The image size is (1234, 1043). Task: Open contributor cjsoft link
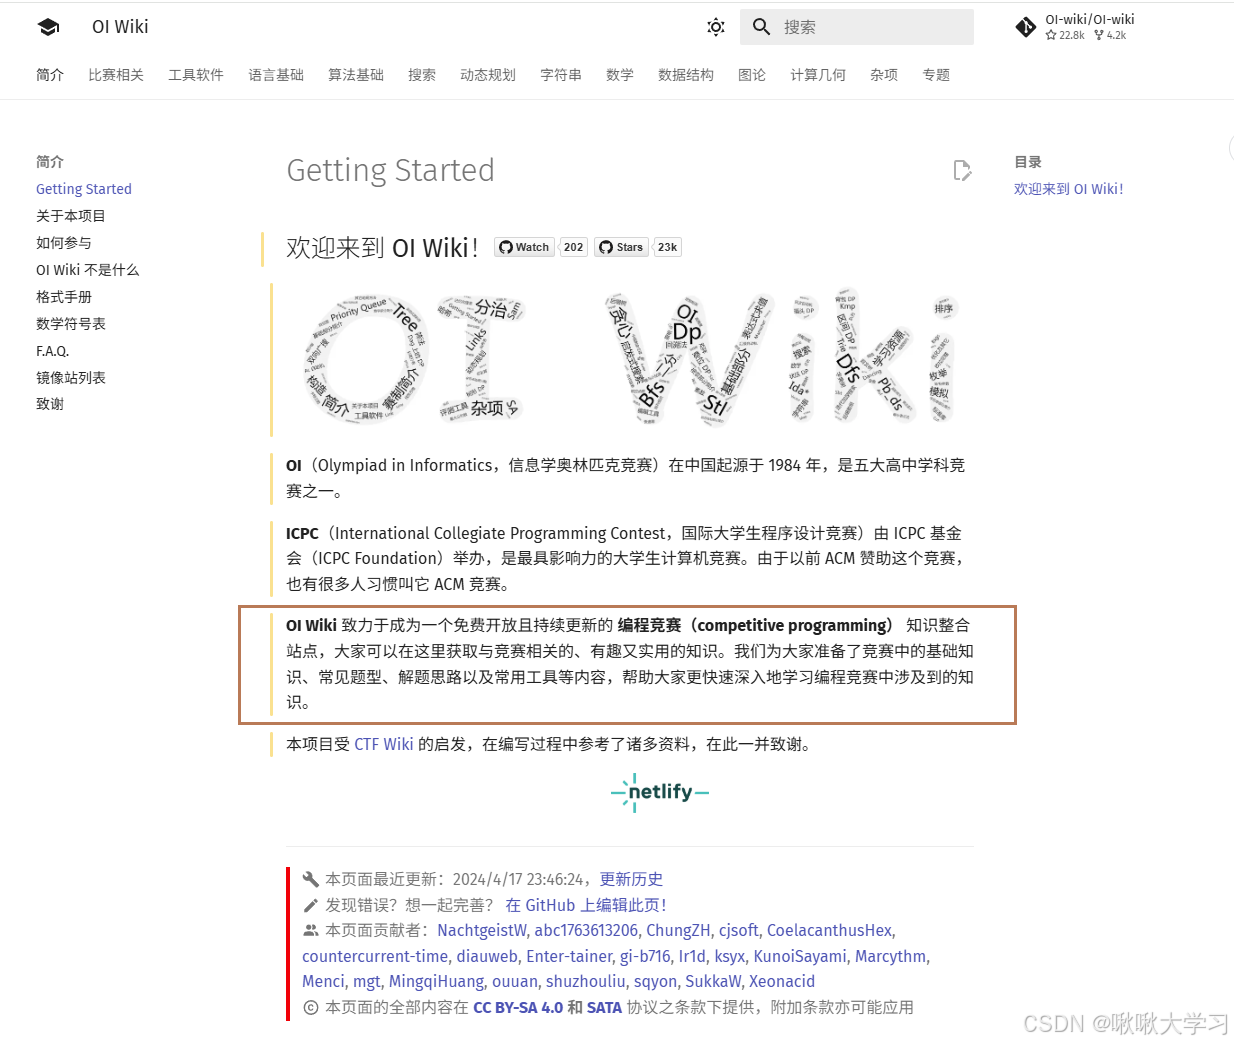click(738, 930)
